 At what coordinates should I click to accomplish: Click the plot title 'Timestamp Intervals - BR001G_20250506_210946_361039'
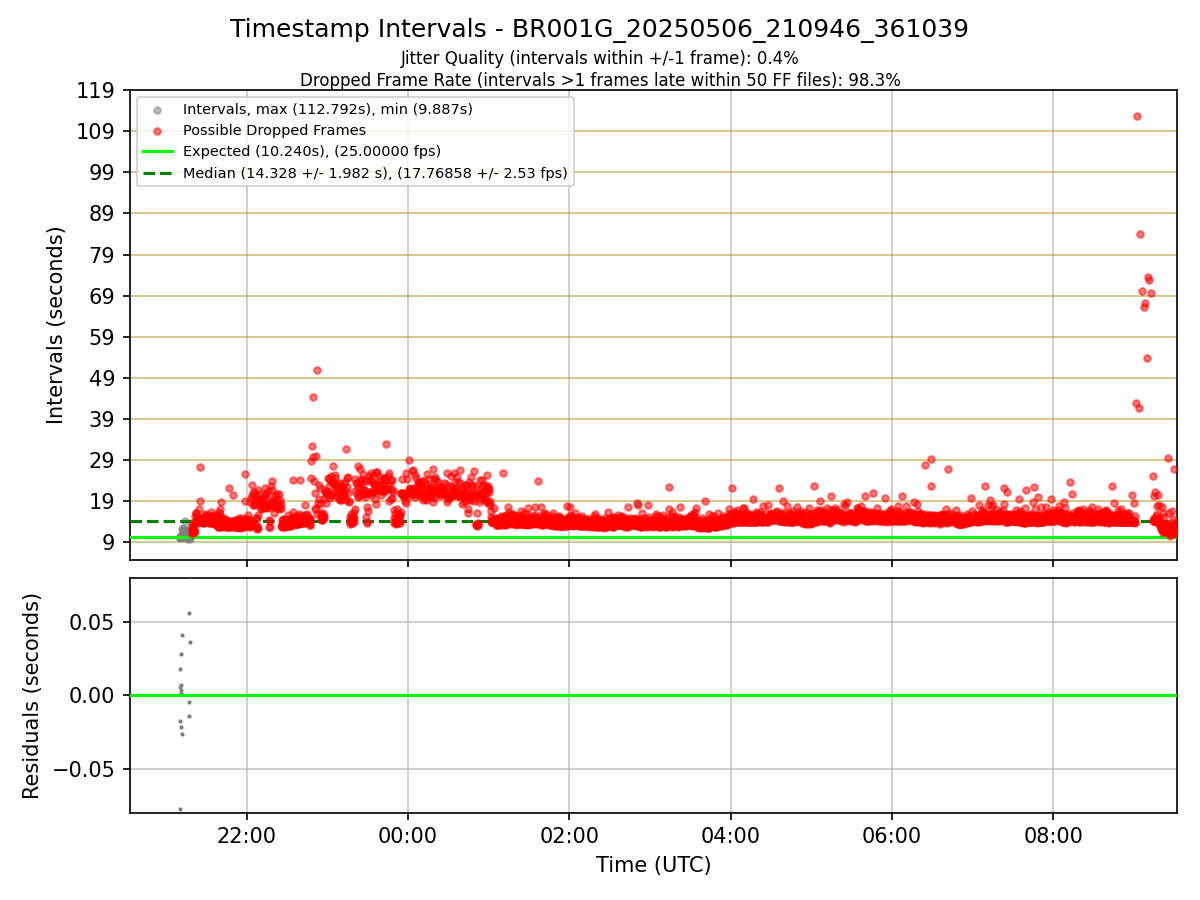(599, 29)
